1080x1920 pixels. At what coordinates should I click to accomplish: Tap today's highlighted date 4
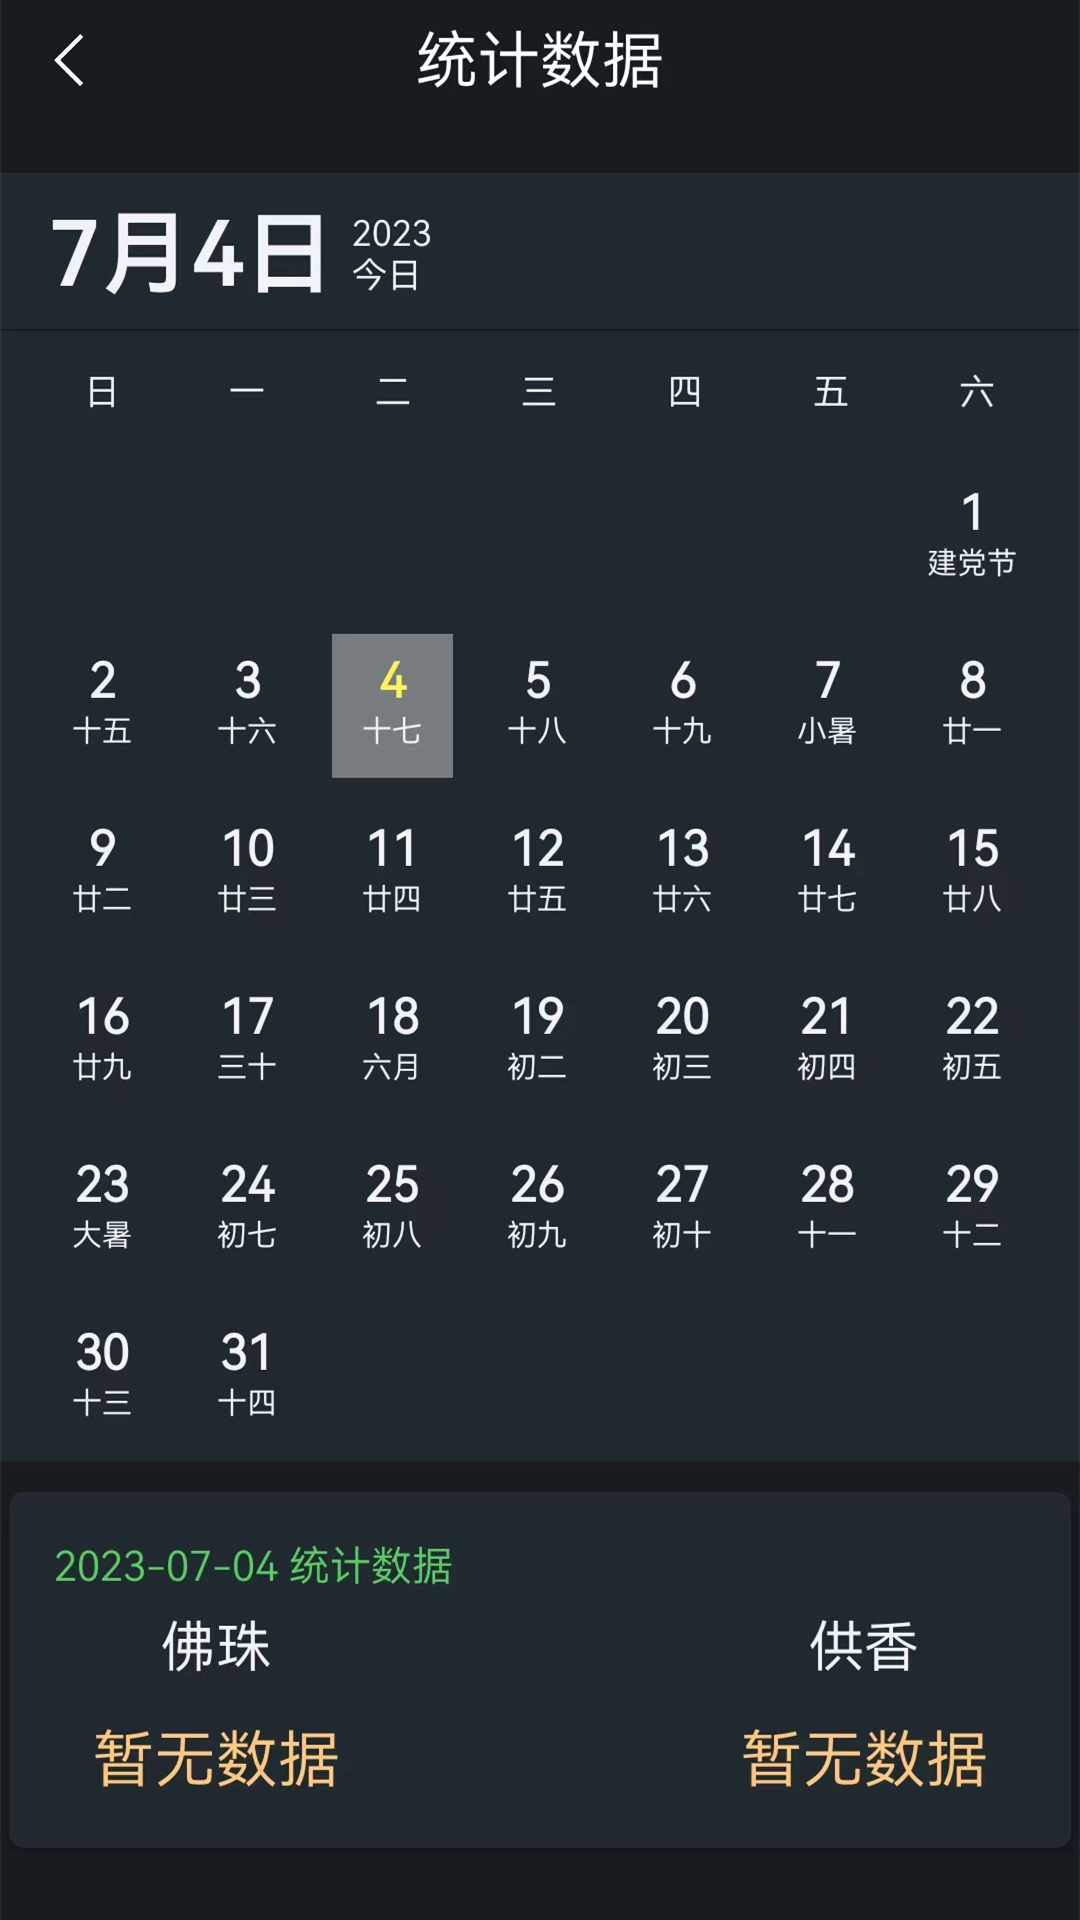[392, 705]
